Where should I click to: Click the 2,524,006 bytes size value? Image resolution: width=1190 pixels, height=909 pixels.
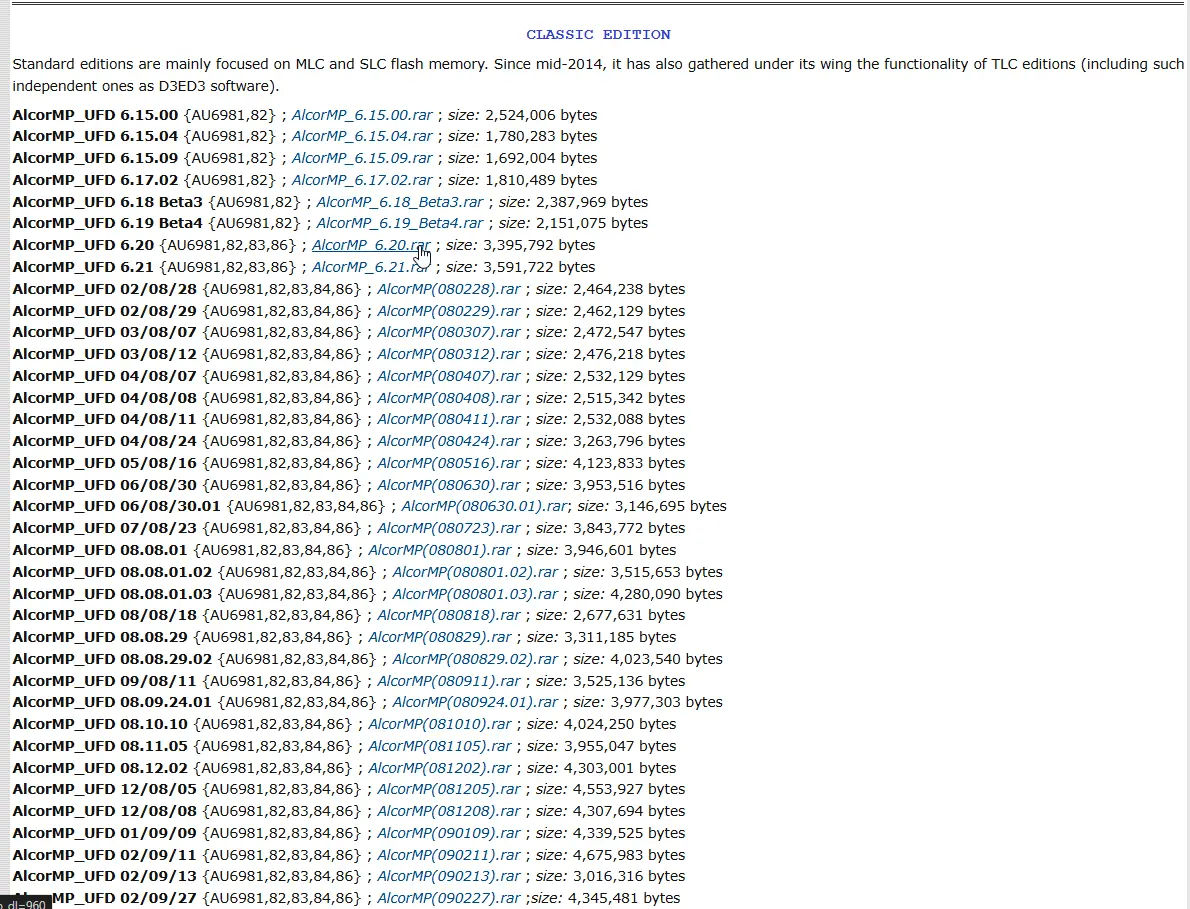click(x=541, y=115)
